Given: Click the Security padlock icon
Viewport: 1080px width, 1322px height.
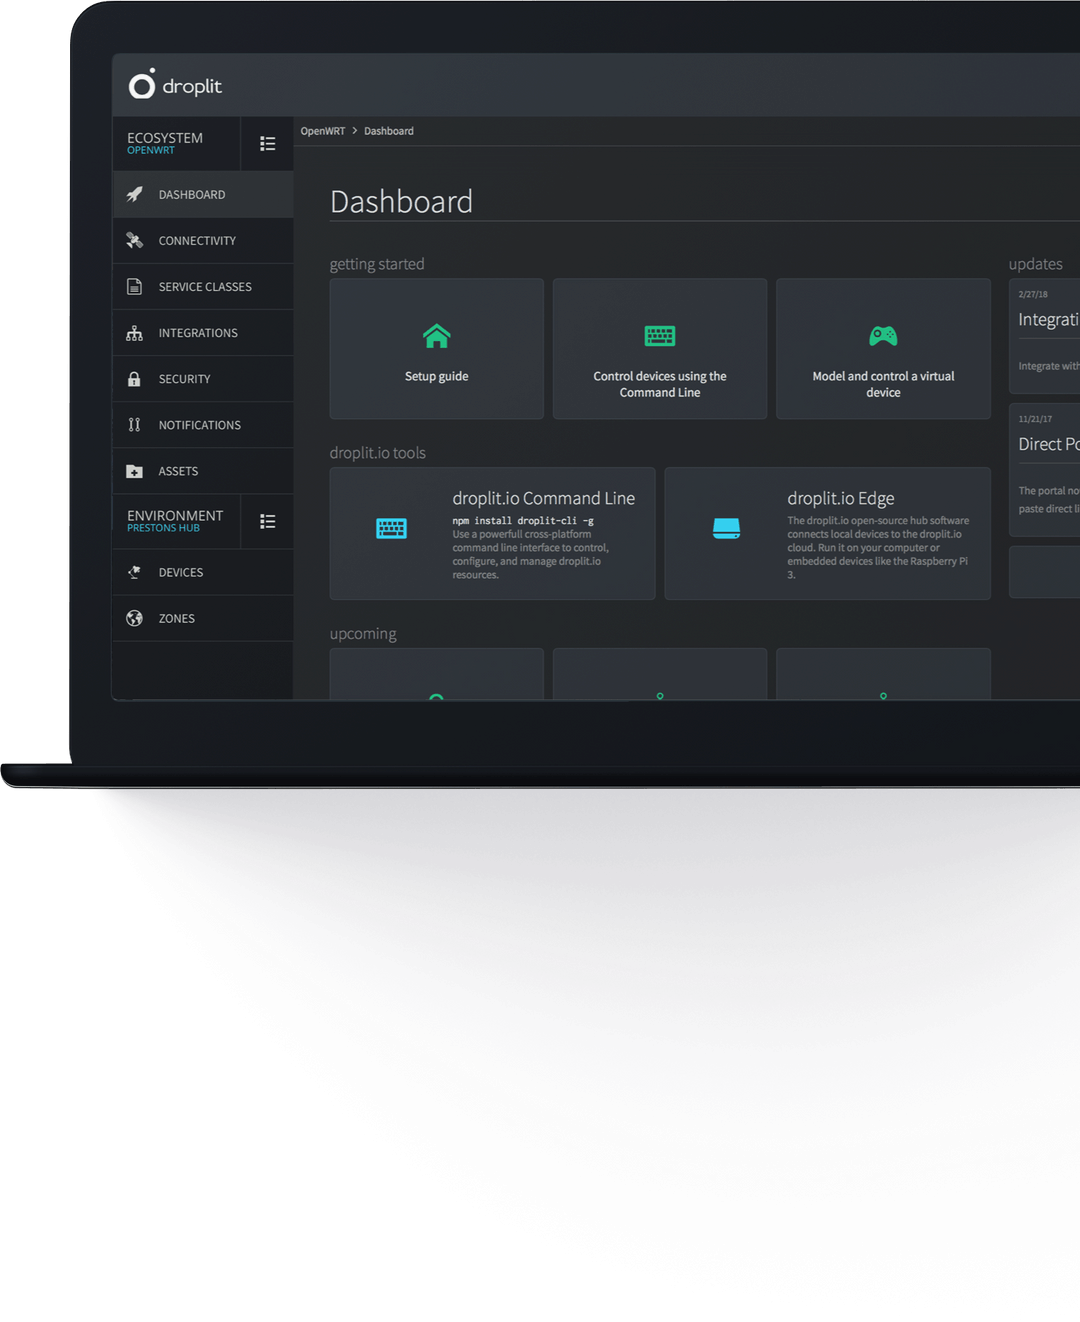Looking at the screenshot, I should [135, 378].
